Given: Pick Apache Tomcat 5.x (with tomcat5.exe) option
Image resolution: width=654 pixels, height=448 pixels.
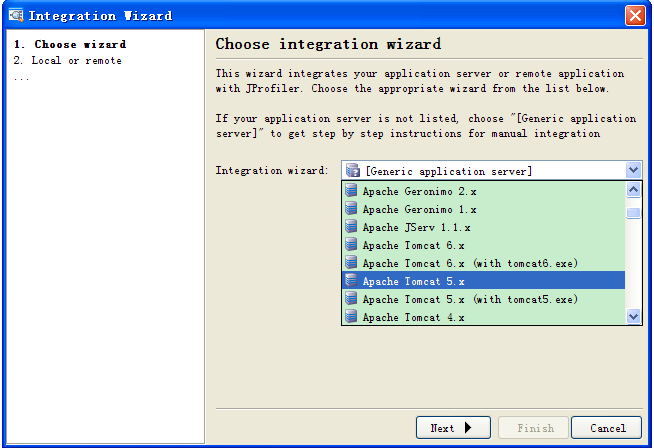Looking at the screenshot, I should pos(469,299).
